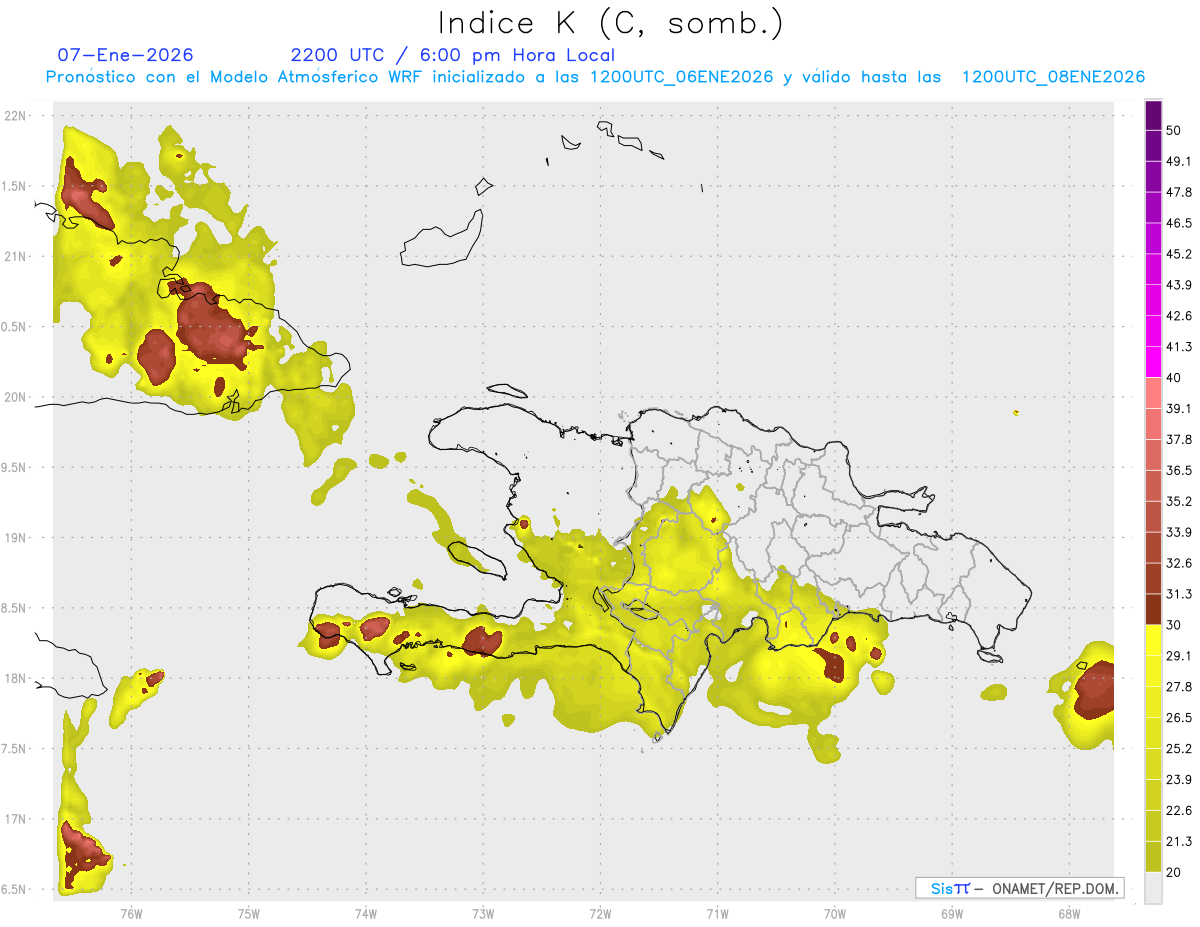Click the colorbar value '43.9'
The image size is (1200, 927).
click(1179, 285)
